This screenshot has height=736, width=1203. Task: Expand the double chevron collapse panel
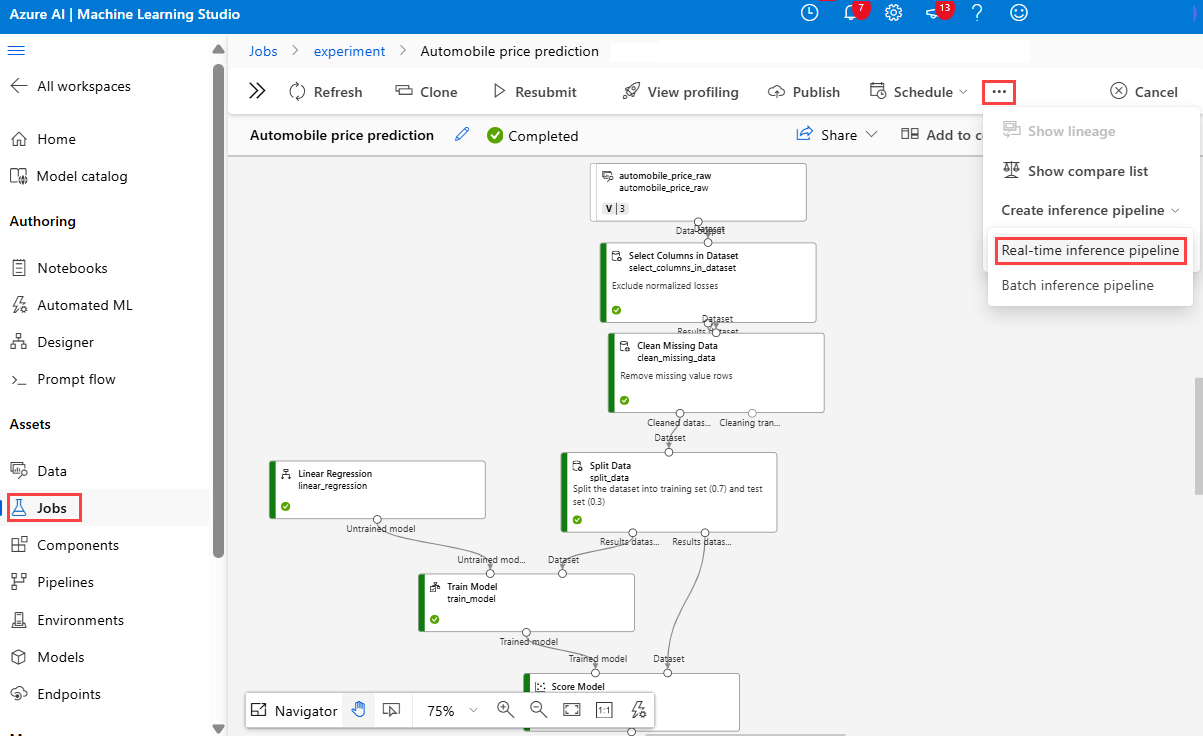[257, 92]
